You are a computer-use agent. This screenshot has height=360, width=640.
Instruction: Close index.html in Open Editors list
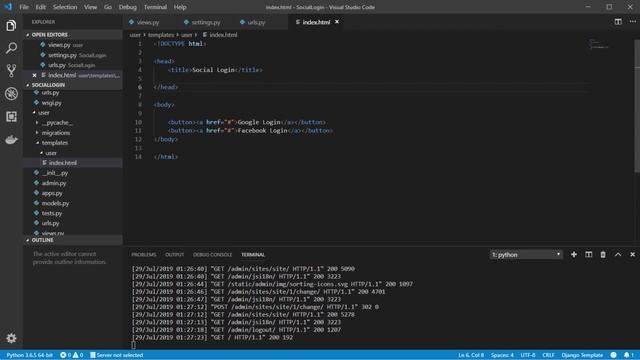pyautogui.click(x=34, y=76)
